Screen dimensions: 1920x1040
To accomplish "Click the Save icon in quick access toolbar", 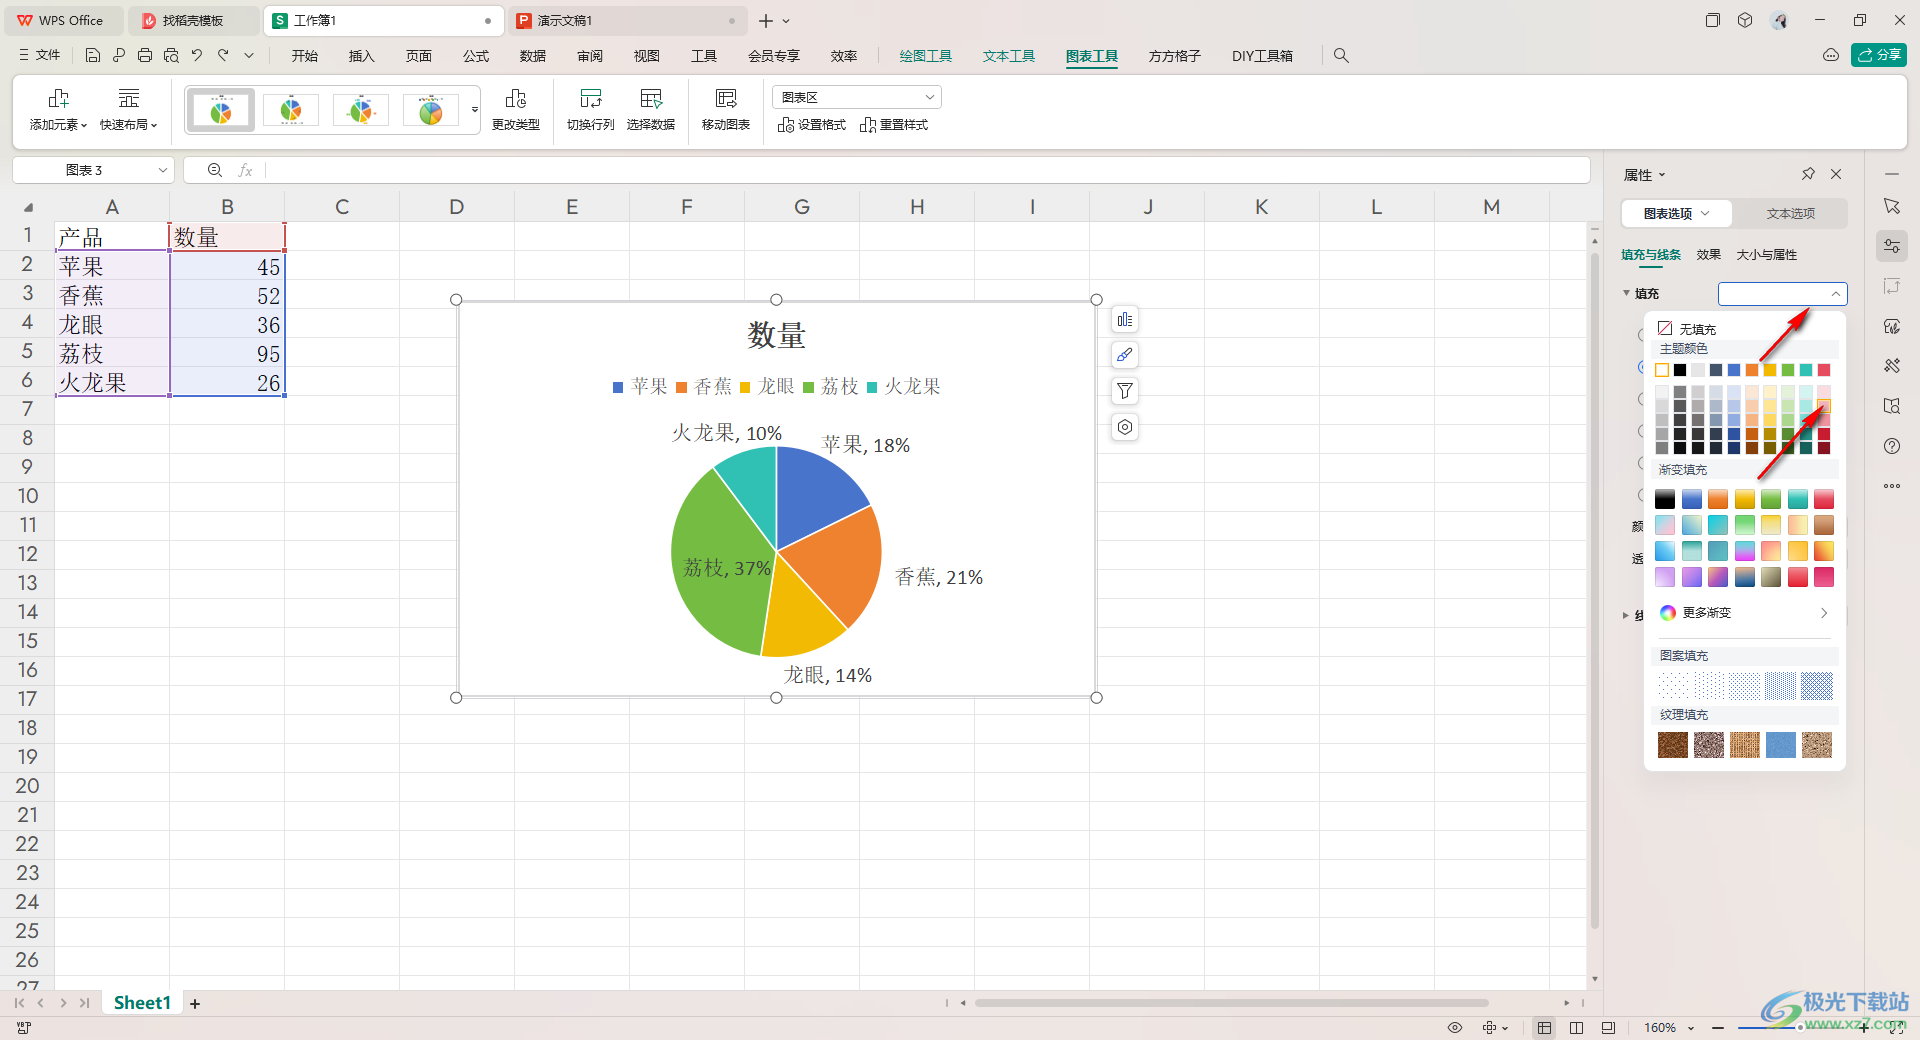I will [93, 56].
